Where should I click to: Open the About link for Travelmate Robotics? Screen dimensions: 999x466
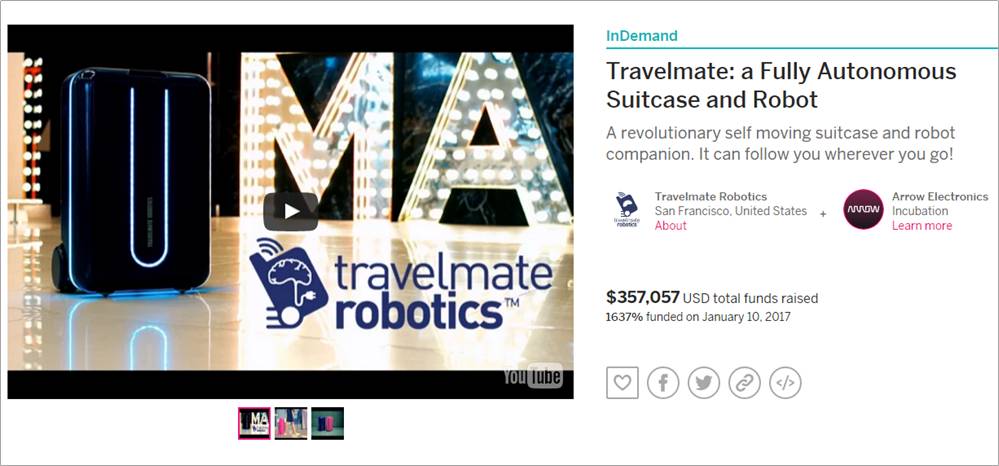(x=670, y=226)
